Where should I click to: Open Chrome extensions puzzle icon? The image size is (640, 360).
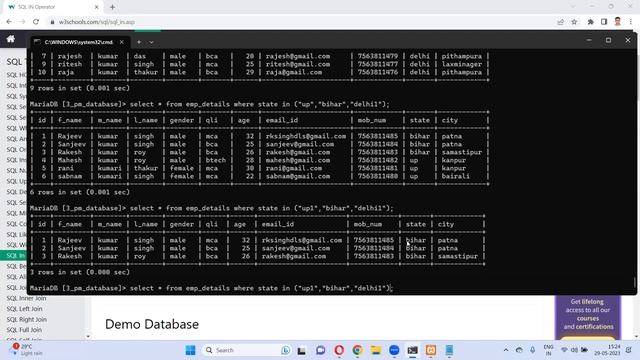tap(590, 22)
